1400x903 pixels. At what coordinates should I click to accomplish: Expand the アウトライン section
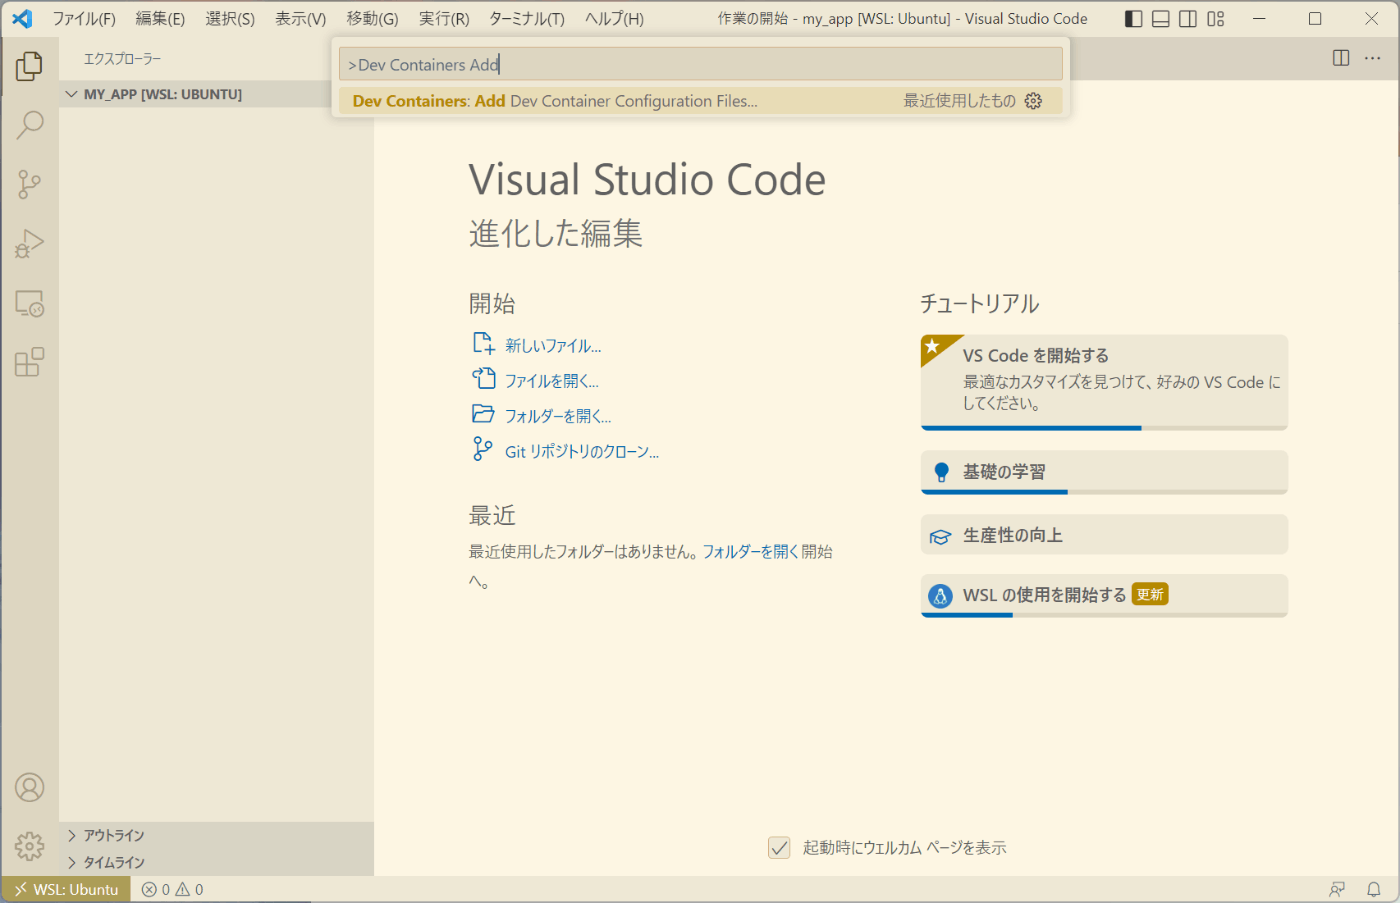pos(216,835)
